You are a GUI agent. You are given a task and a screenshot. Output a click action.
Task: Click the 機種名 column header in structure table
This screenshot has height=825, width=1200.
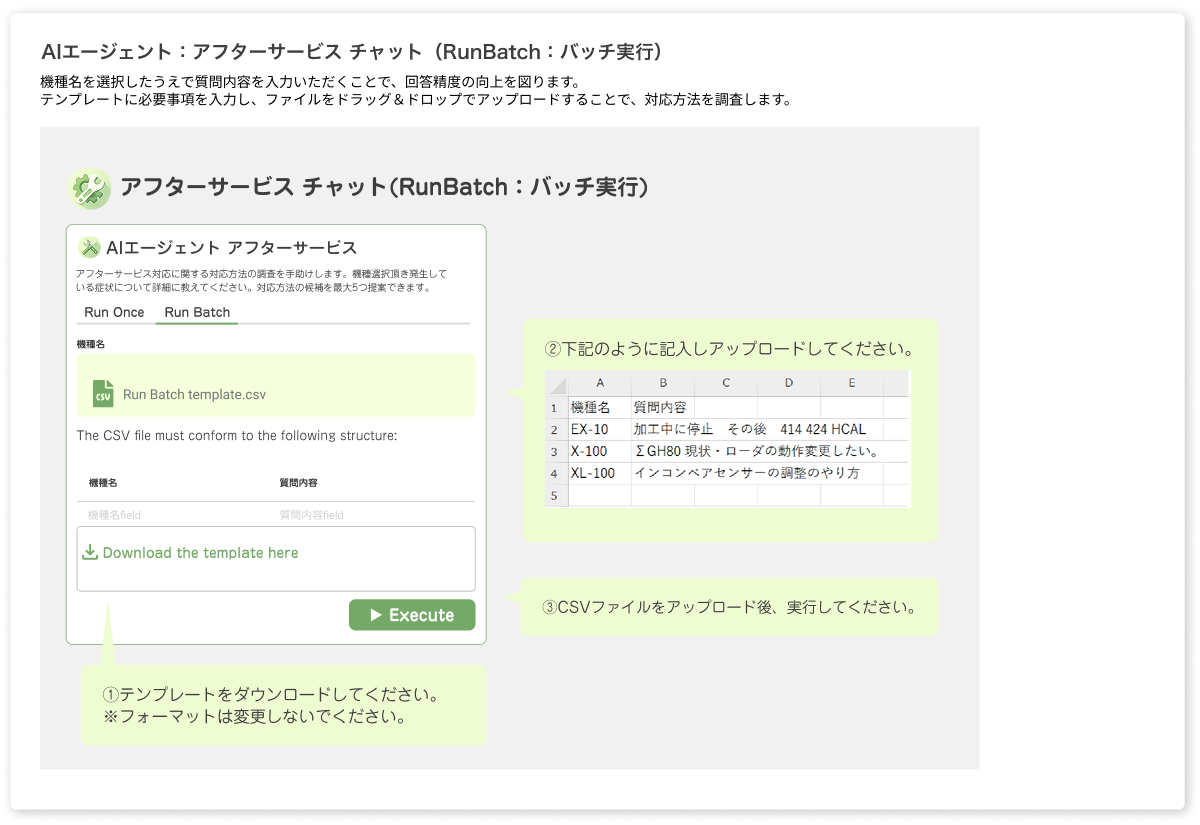[x=103, y=482]
